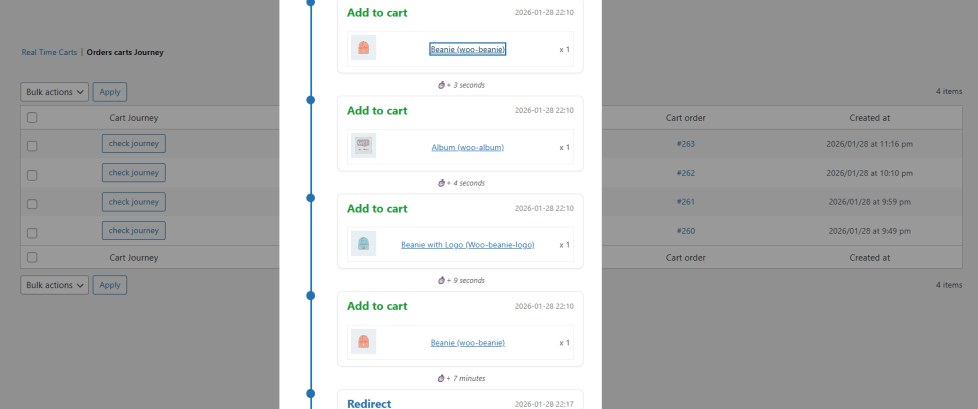Click the stopwatch icon beside '+ 9 seconds'

(442, 280)
